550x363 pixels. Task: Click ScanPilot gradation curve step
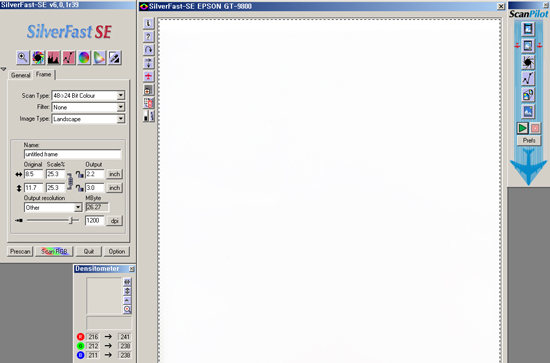528,79
